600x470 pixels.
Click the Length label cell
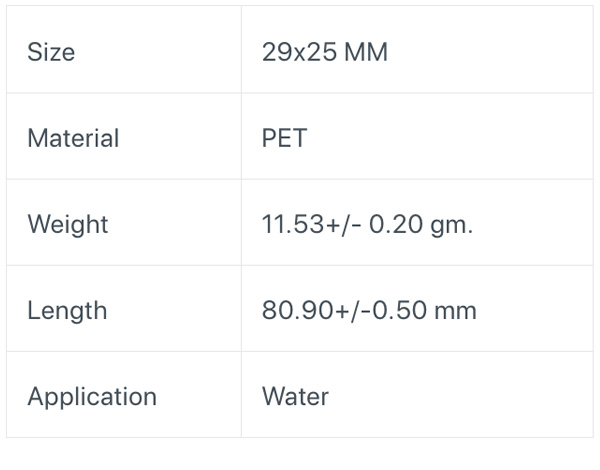tap(124, 308)
